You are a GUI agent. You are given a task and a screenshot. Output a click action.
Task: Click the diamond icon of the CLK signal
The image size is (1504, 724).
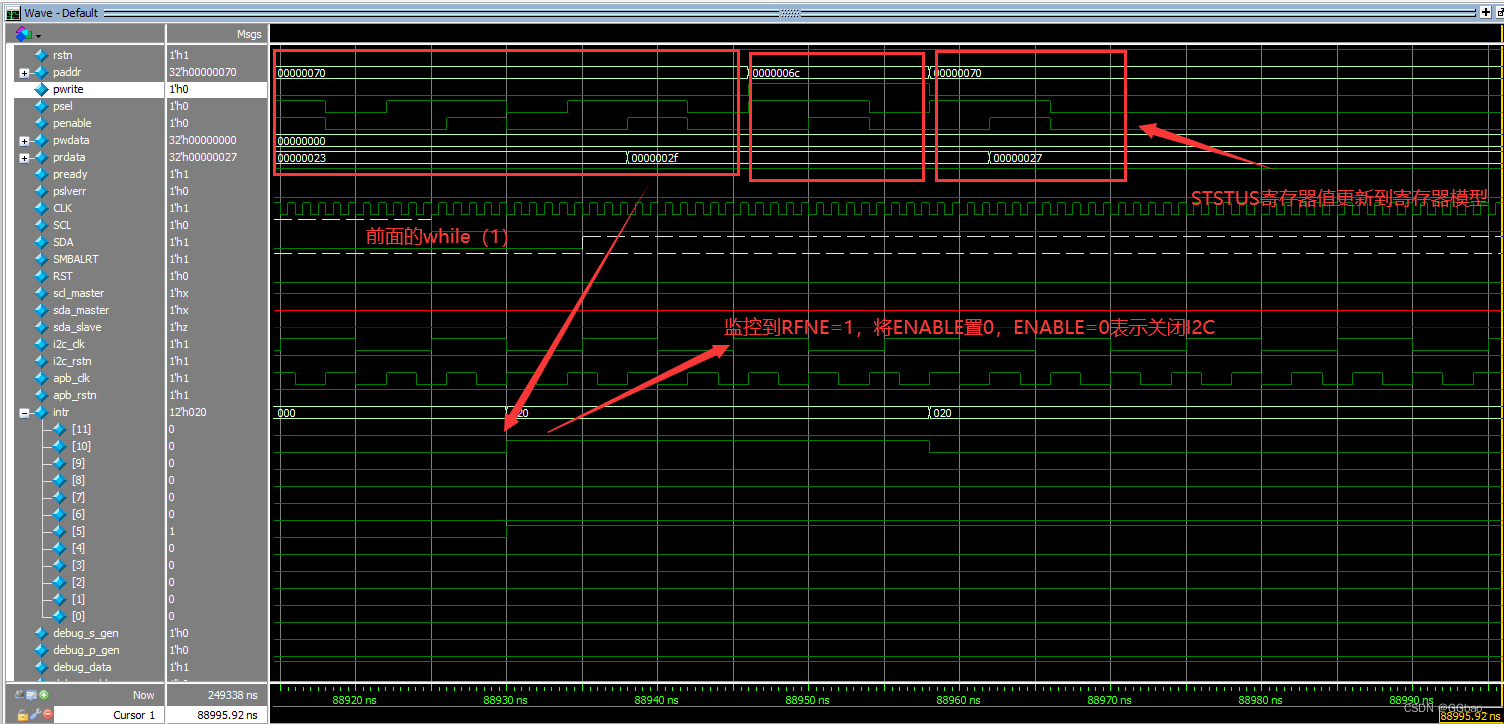click(x=41, y=208)
